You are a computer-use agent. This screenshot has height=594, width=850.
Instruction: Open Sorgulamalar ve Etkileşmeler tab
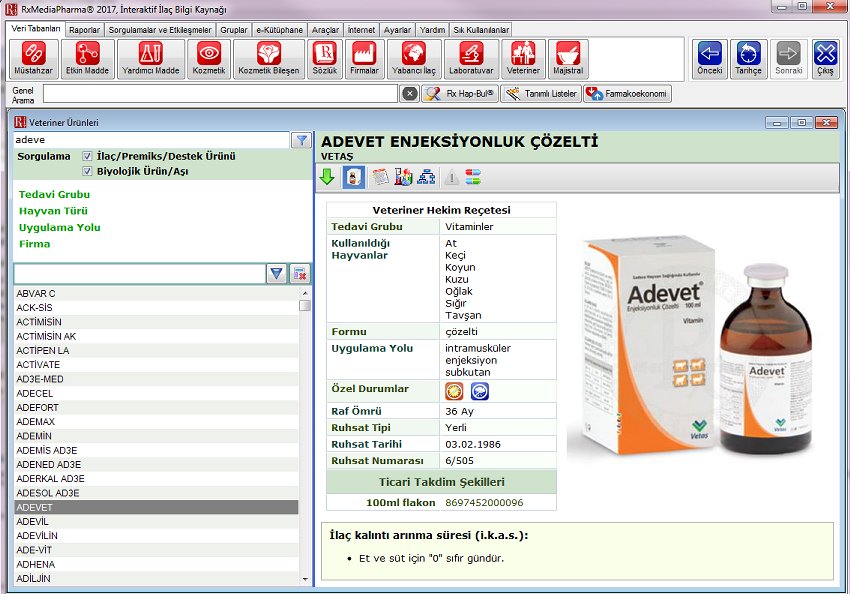click(160, 30)
